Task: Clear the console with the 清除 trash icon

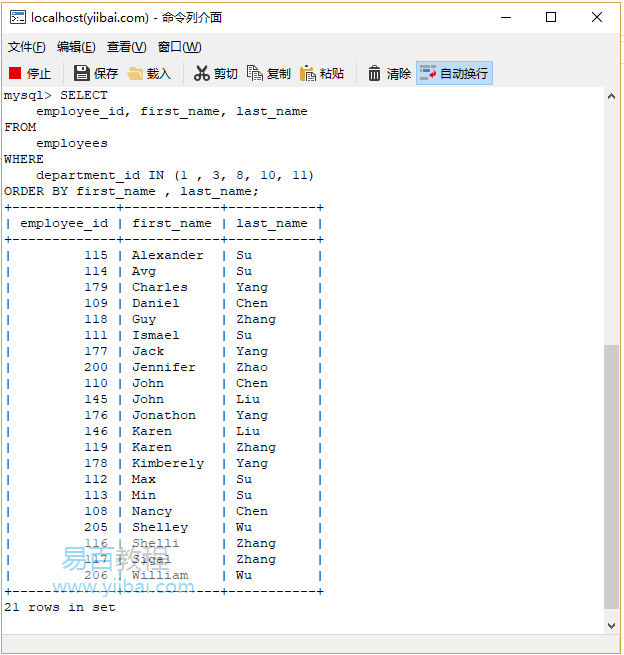Action: click(375, 73)
